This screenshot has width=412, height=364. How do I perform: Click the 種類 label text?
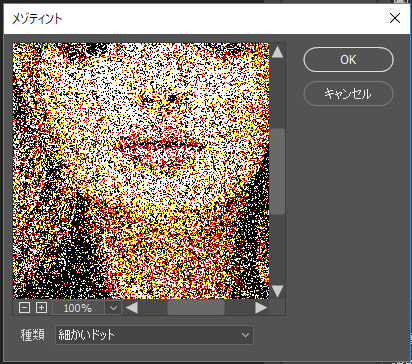(33, 335)
